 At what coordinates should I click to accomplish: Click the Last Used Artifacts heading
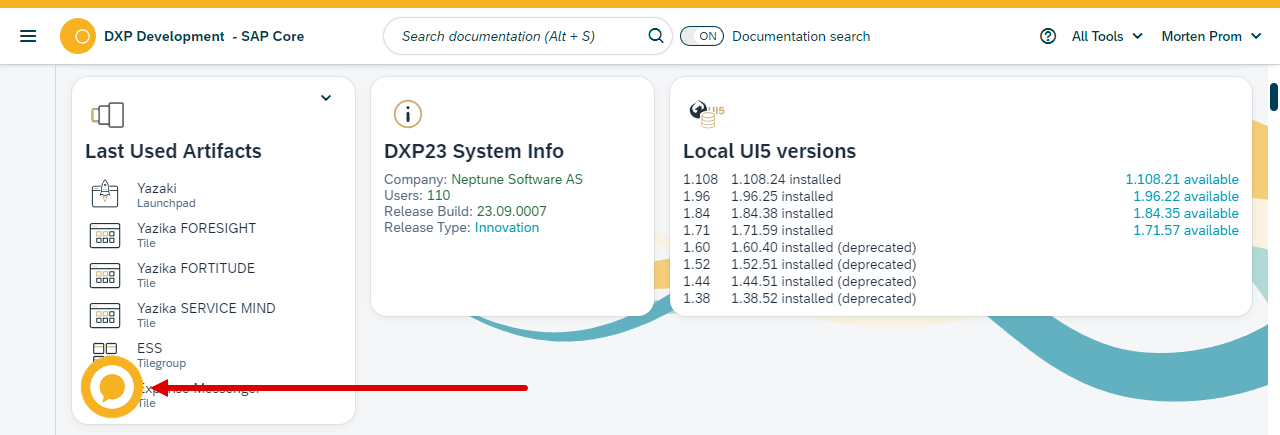coord(173,151)
